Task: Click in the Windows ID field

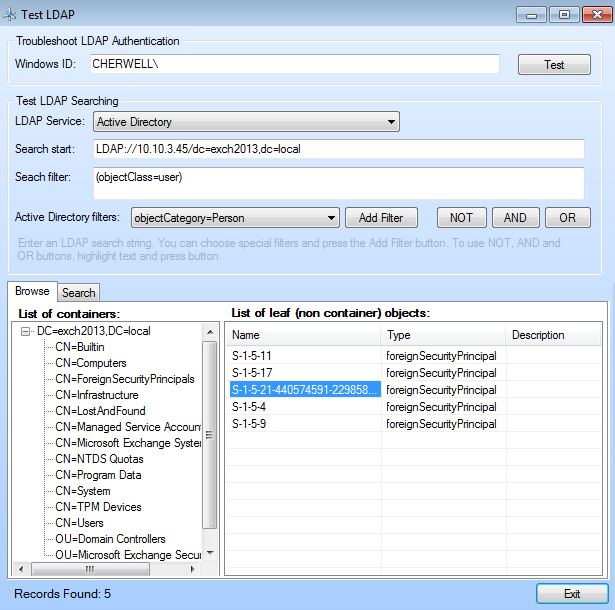Action: [293, 64]
